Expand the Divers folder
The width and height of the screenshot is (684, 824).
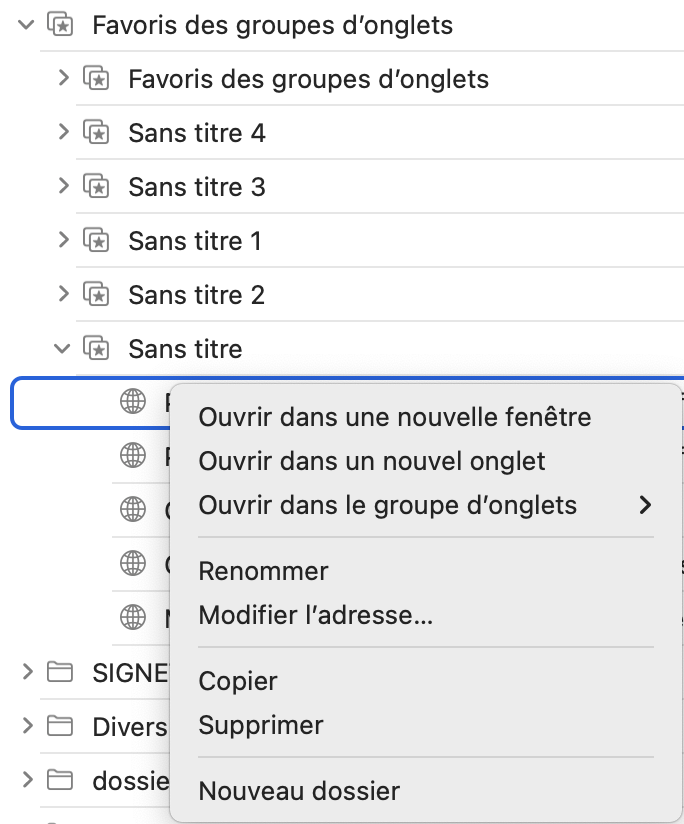click(x=27, y=726)
